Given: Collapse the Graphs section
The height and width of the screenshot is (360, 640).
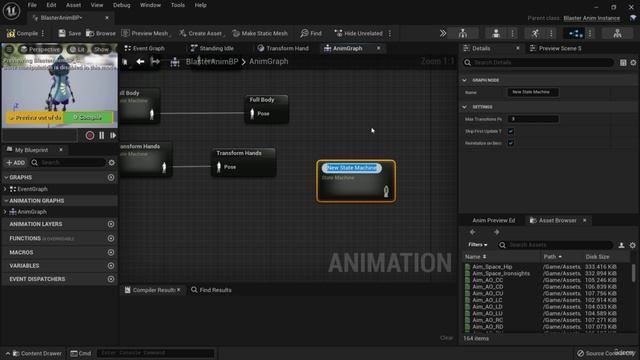Looking at the screenshot, I should (x=6, y=178).
